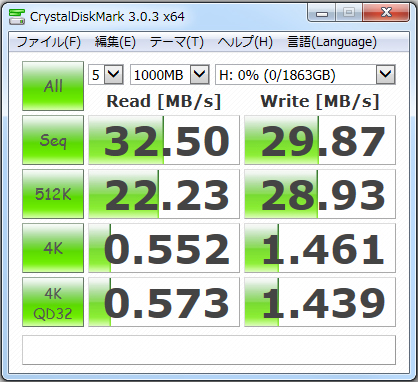Select the Seq read result 32.50
The image size is (418, 382).
pos(164,140)
